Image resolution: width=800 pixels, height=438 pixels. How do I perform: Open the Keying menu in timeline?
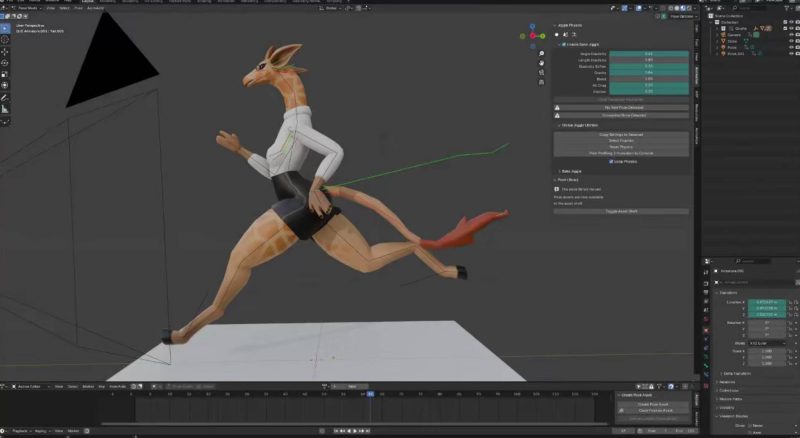42,431
